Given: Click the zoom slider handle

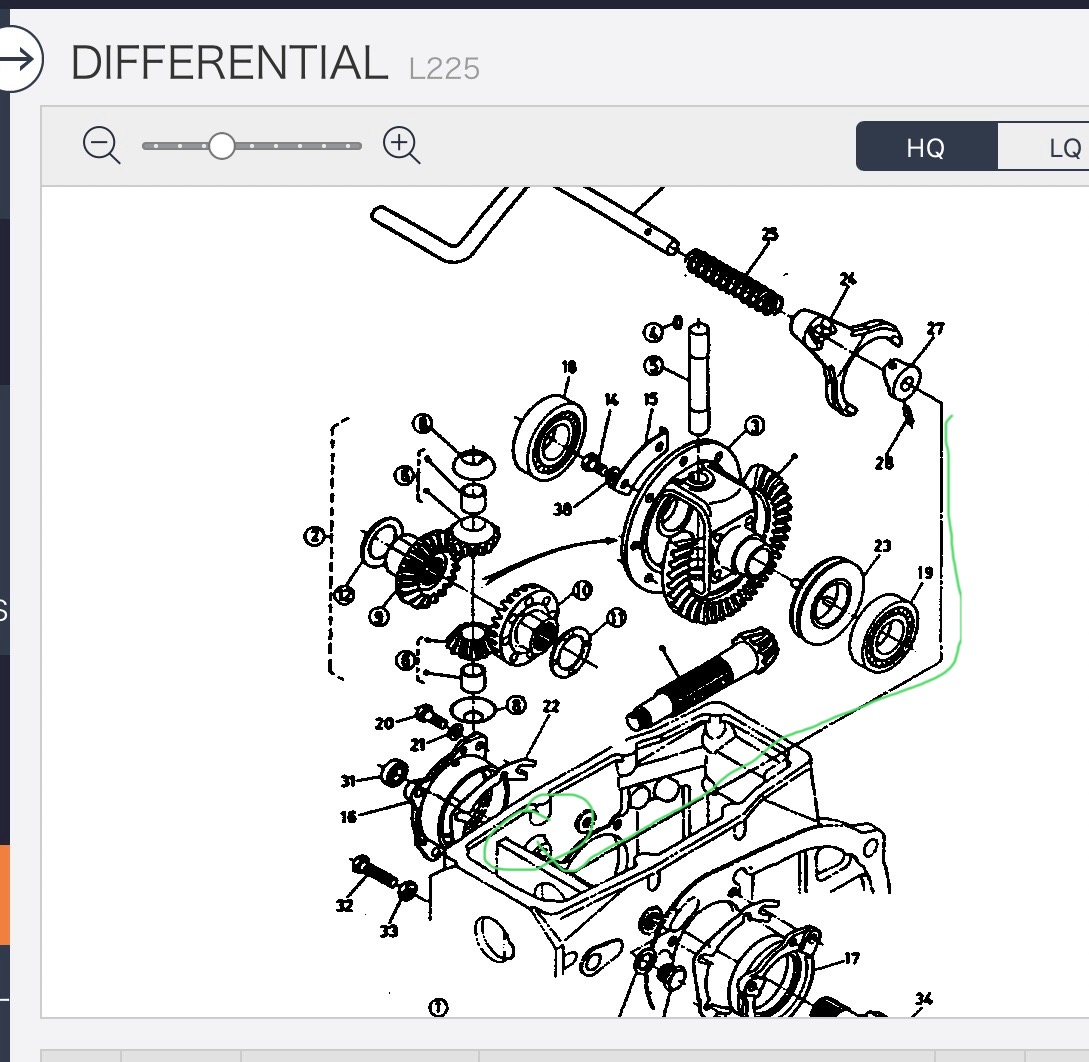Looking at the screenshot, I should 221,146.
